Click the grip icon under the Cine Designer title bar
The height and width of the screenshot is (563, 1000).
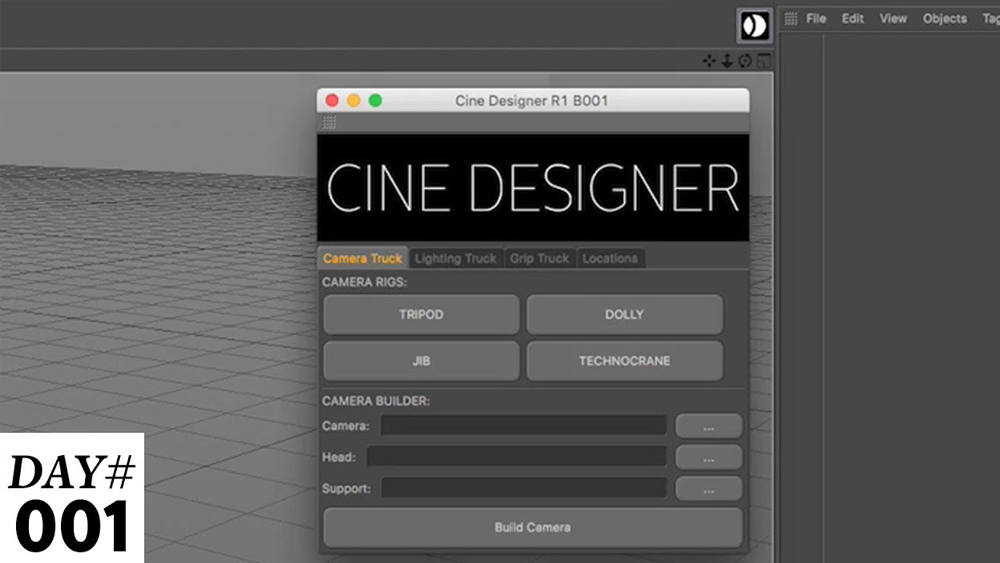pyautogui.click(x=329, y=122)
